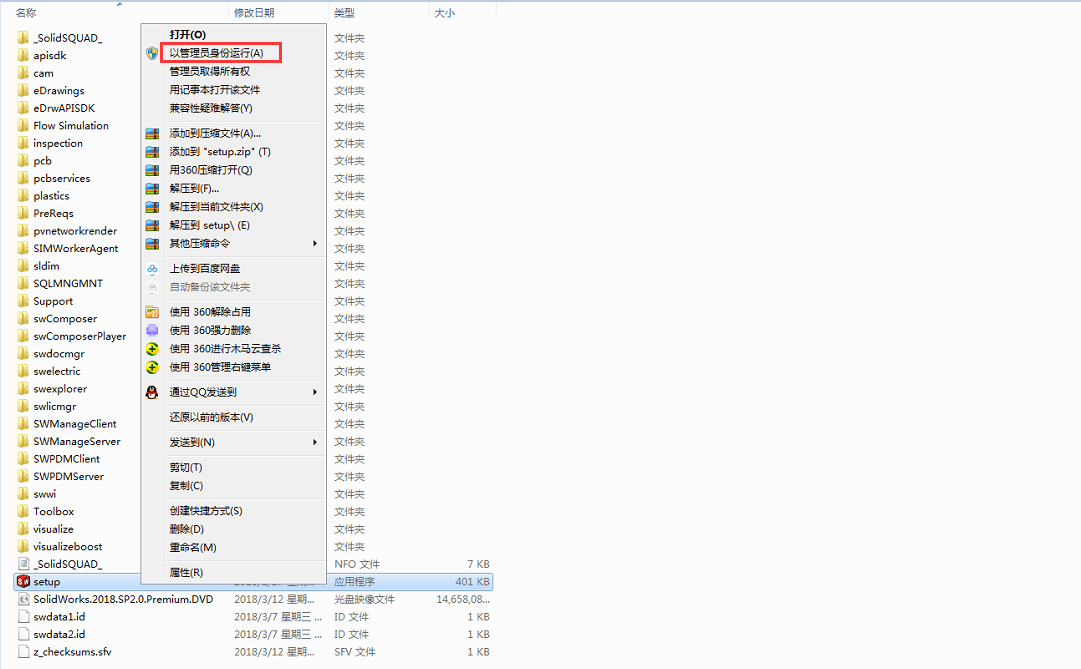Select the SQLMNGMNT folder name
Screen dimensions: 1081x669
pyautogui.click(x=68, y=283)
